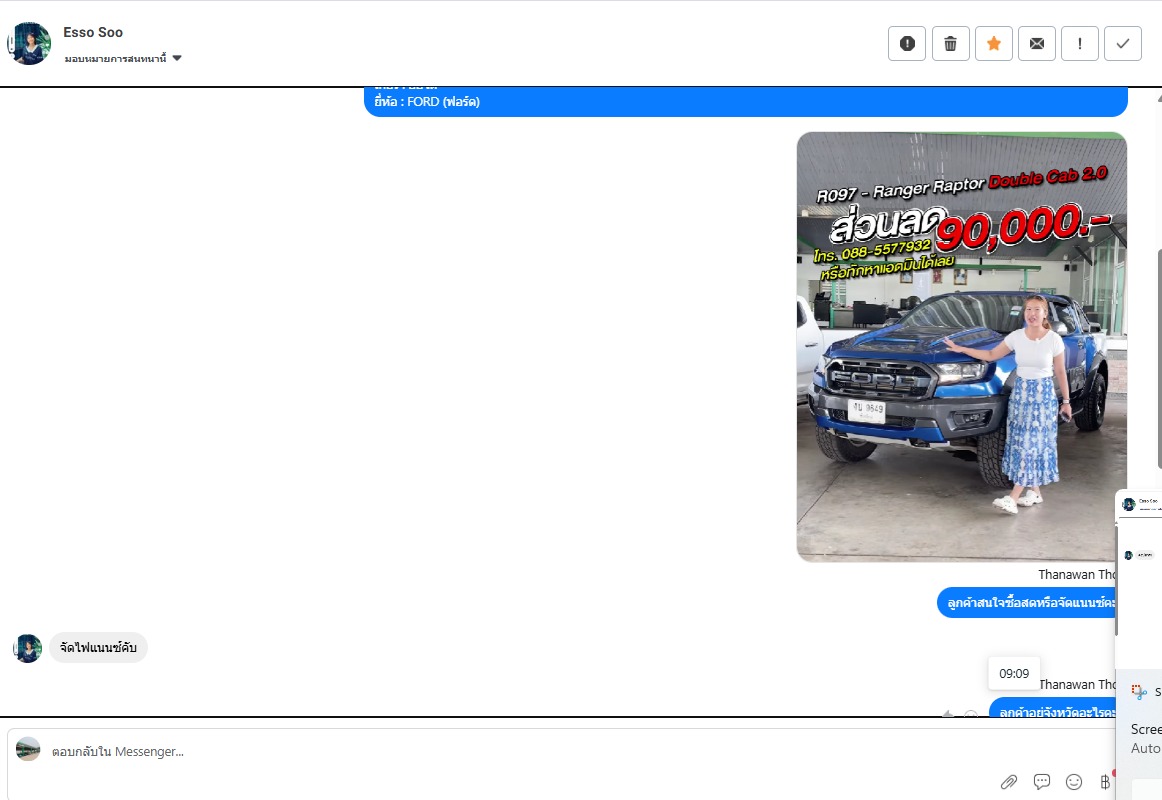The width and height of the screenshot is (1162, 800).
Task: Open the Ranger Raptor promotional image
Action: pos(961,346)
